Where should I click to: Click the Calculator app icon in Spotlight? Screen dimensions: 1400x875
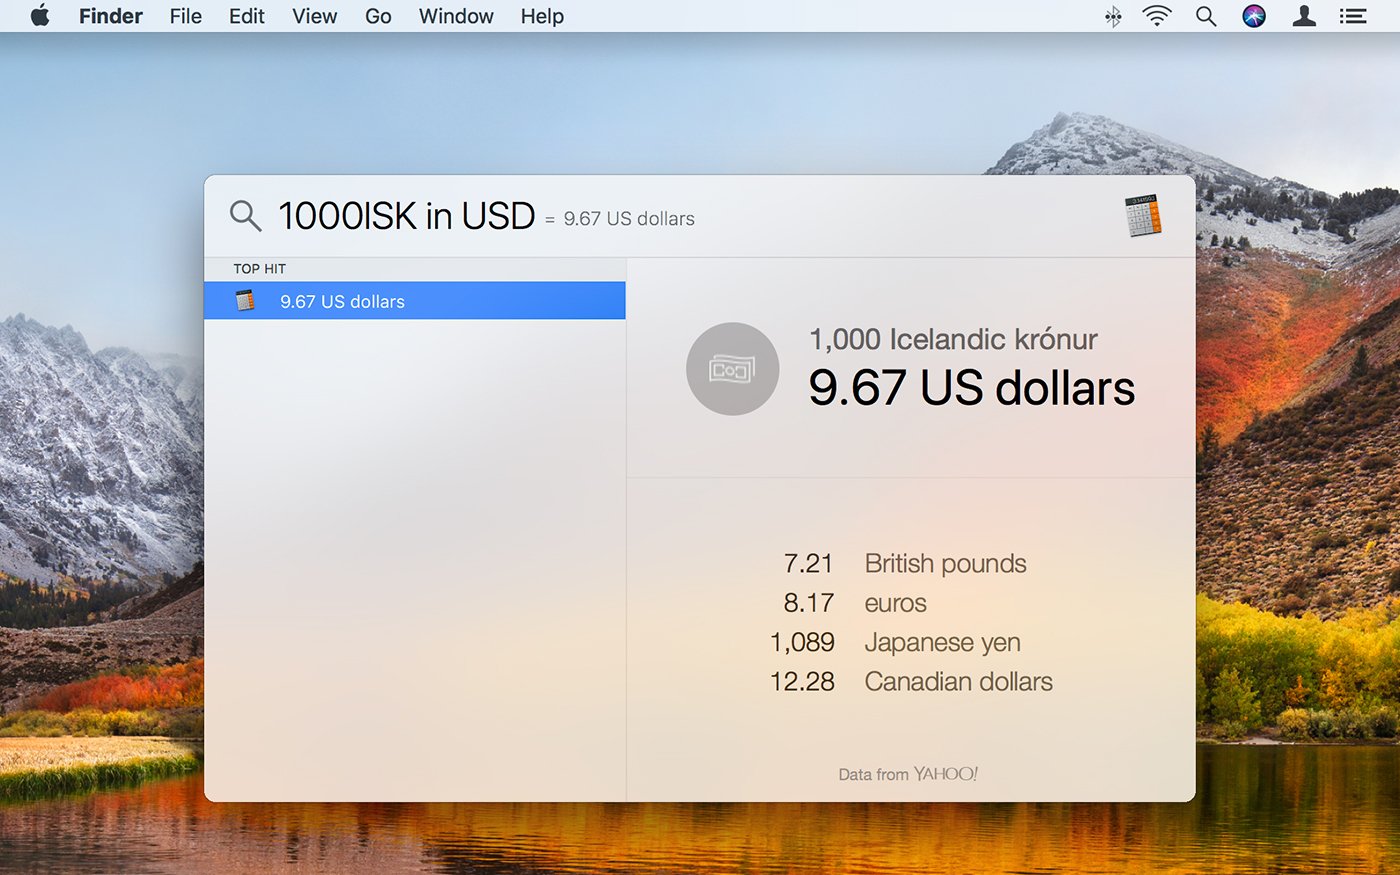[x=1144, y=215]
